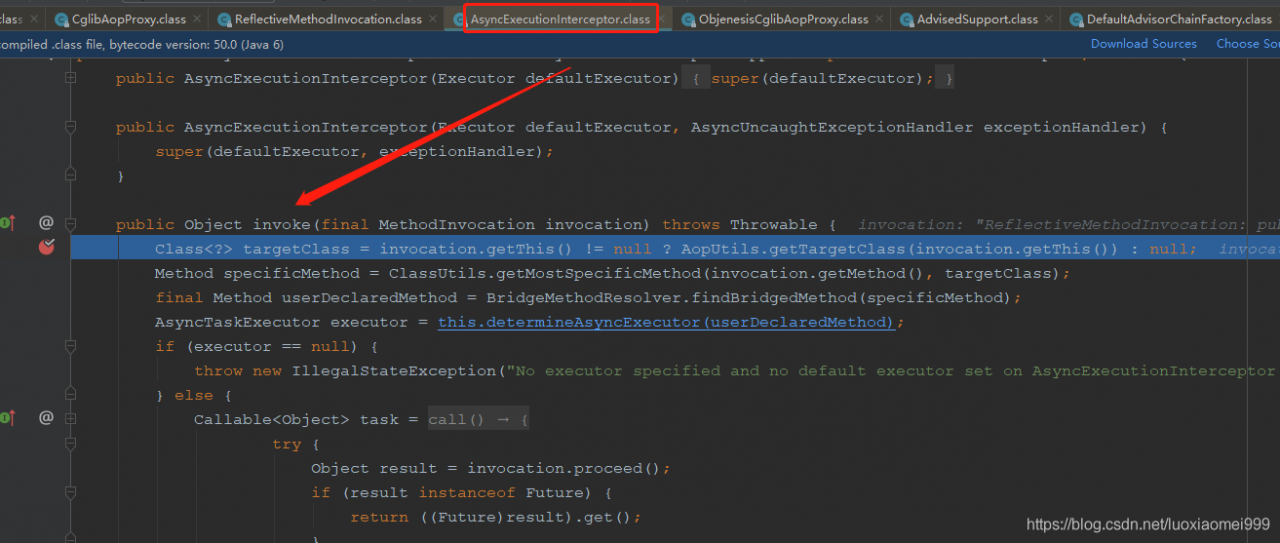Click the fold end marker after the super(defaultExecutor, exceptionHandler) line
Viewport: 1280px width, 543px height.
click(x=70, y=175)
